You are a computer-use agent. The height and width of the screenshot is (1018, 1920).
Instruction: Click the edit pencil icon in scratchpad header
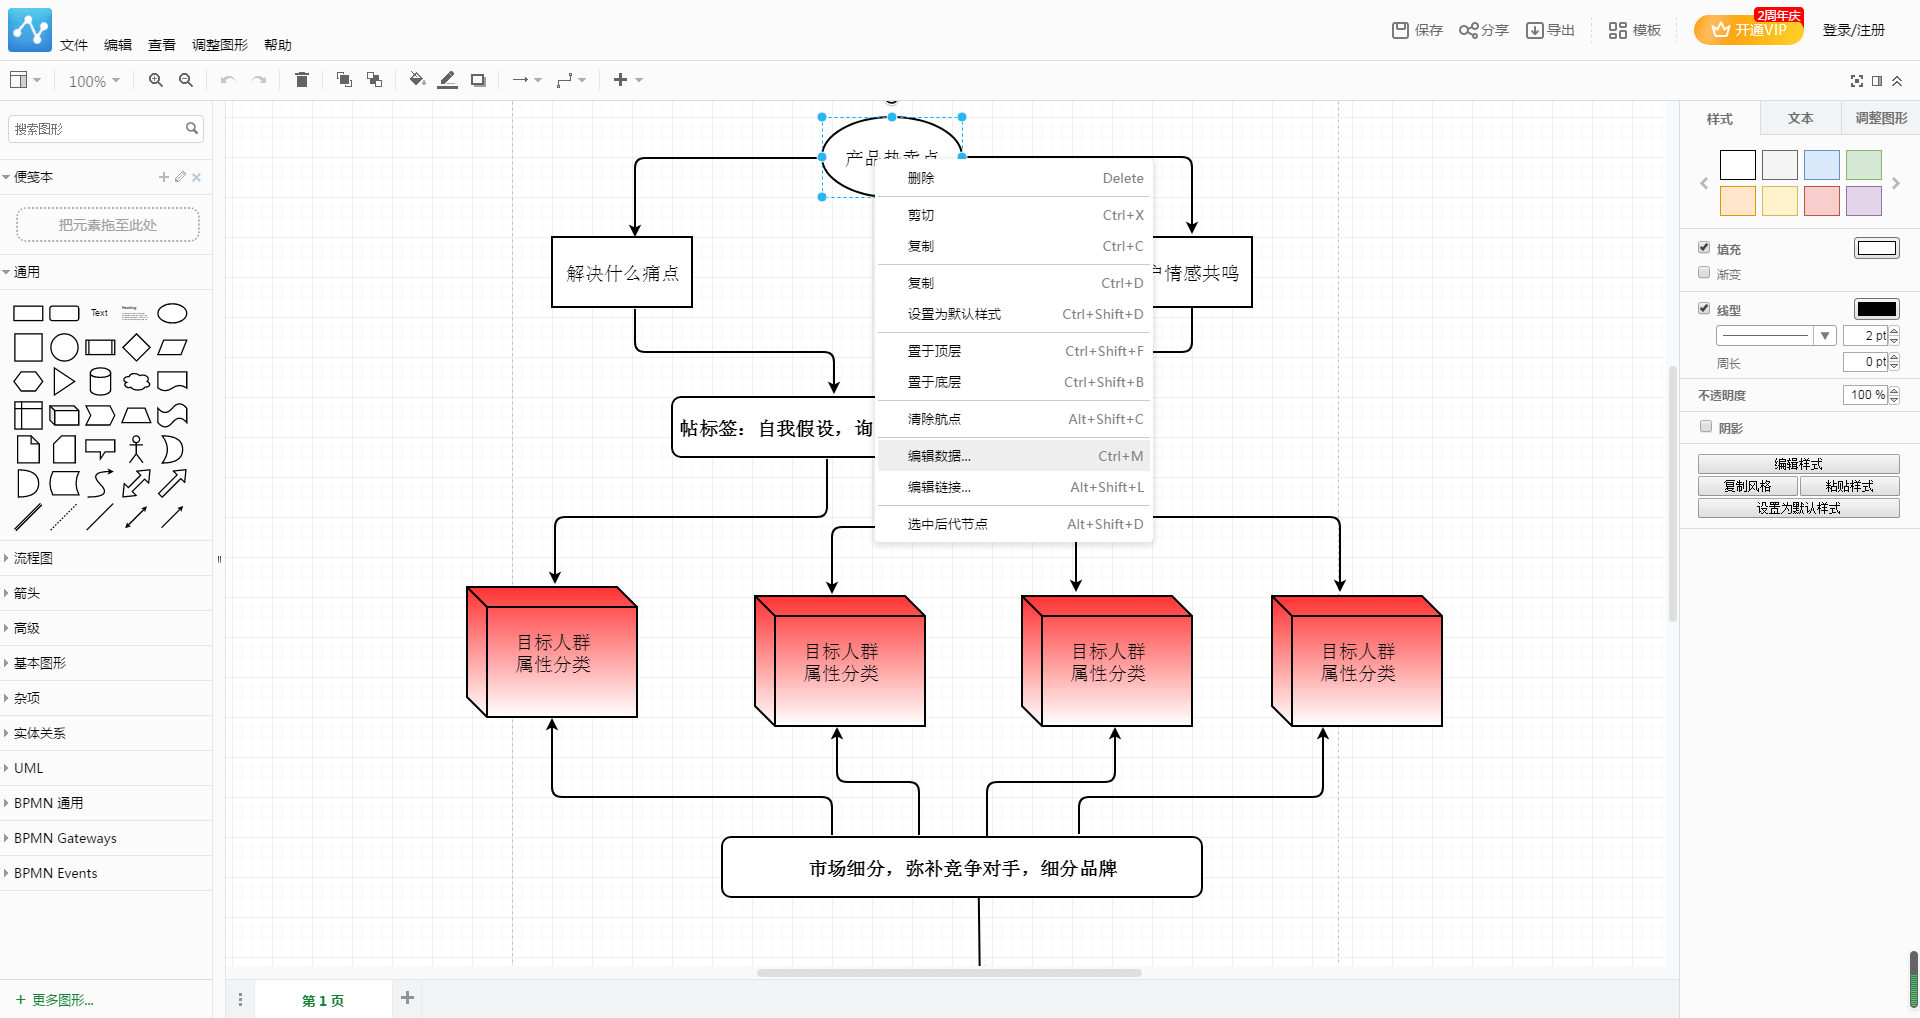point(180,177)
